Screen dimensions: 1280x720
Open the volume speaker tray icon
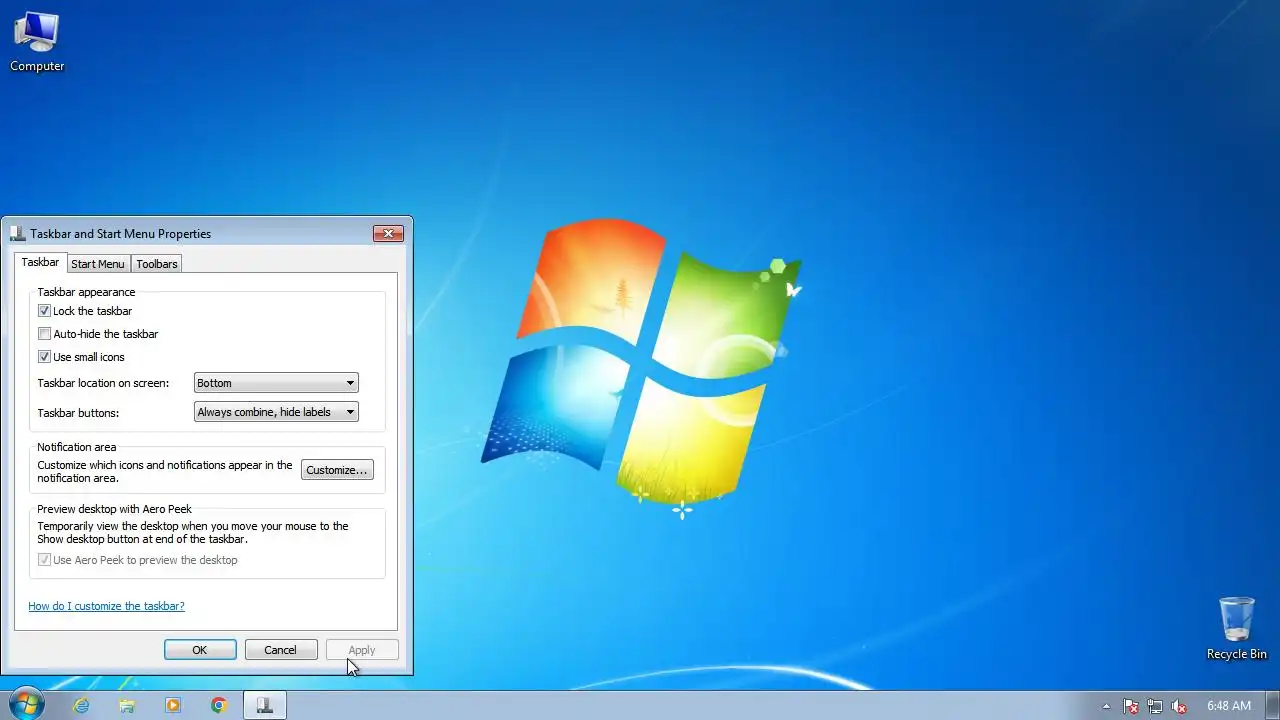1179,706
